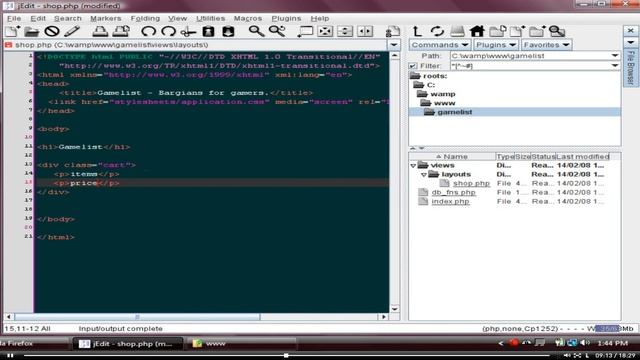
Task: Click the video progress bar handle
Action: tap(286, 356)
